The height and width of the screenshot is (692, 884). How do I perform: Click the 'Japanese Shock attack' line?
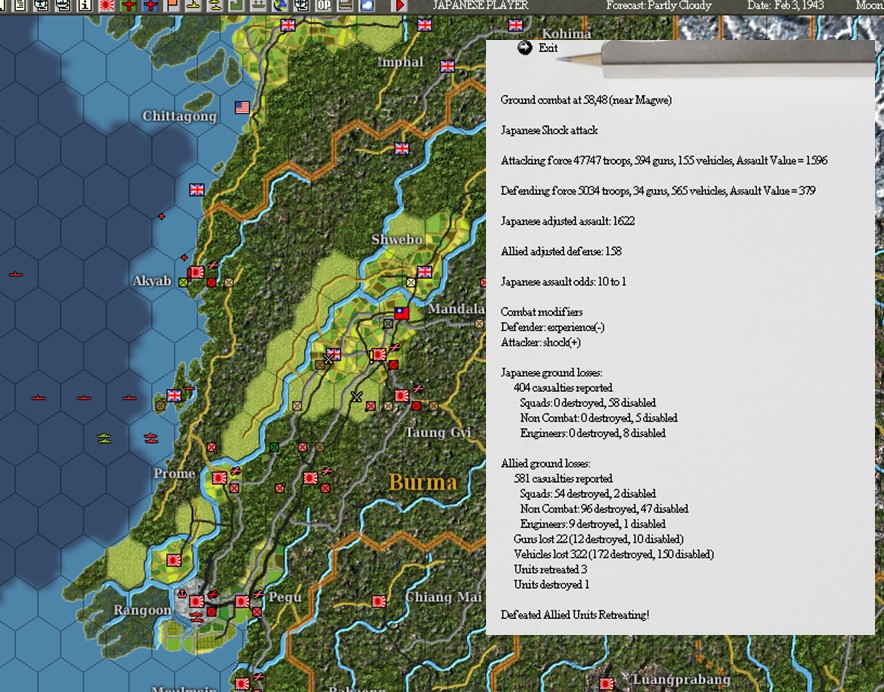[x=549, y=130]
